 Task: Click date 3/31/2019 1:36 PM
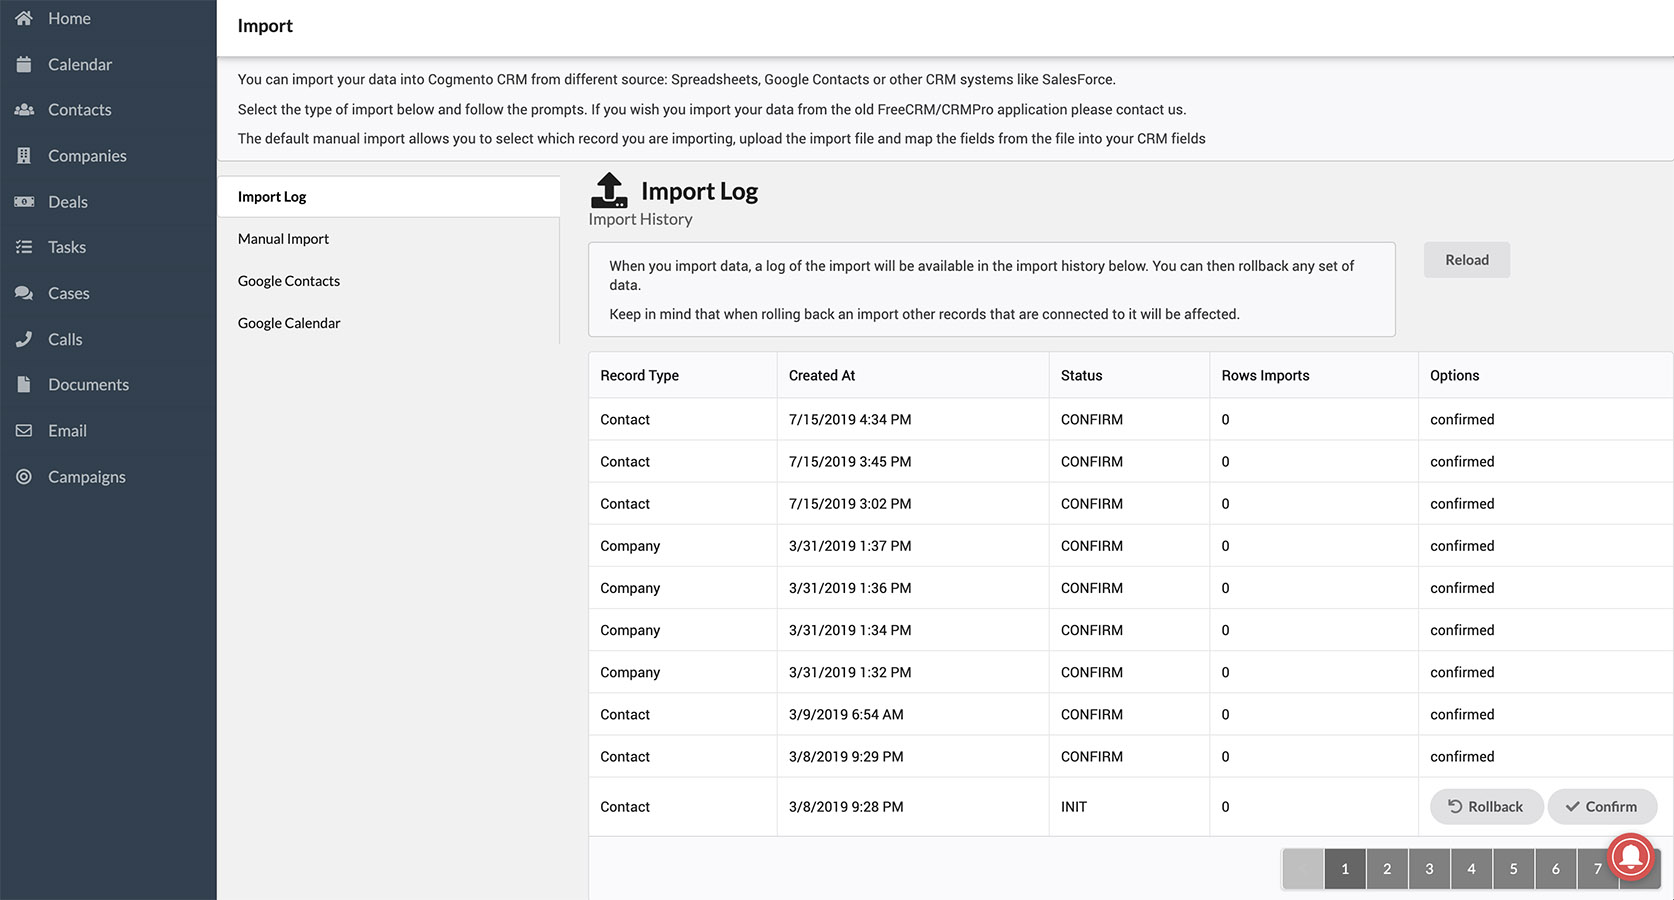(x=850, y=588)
